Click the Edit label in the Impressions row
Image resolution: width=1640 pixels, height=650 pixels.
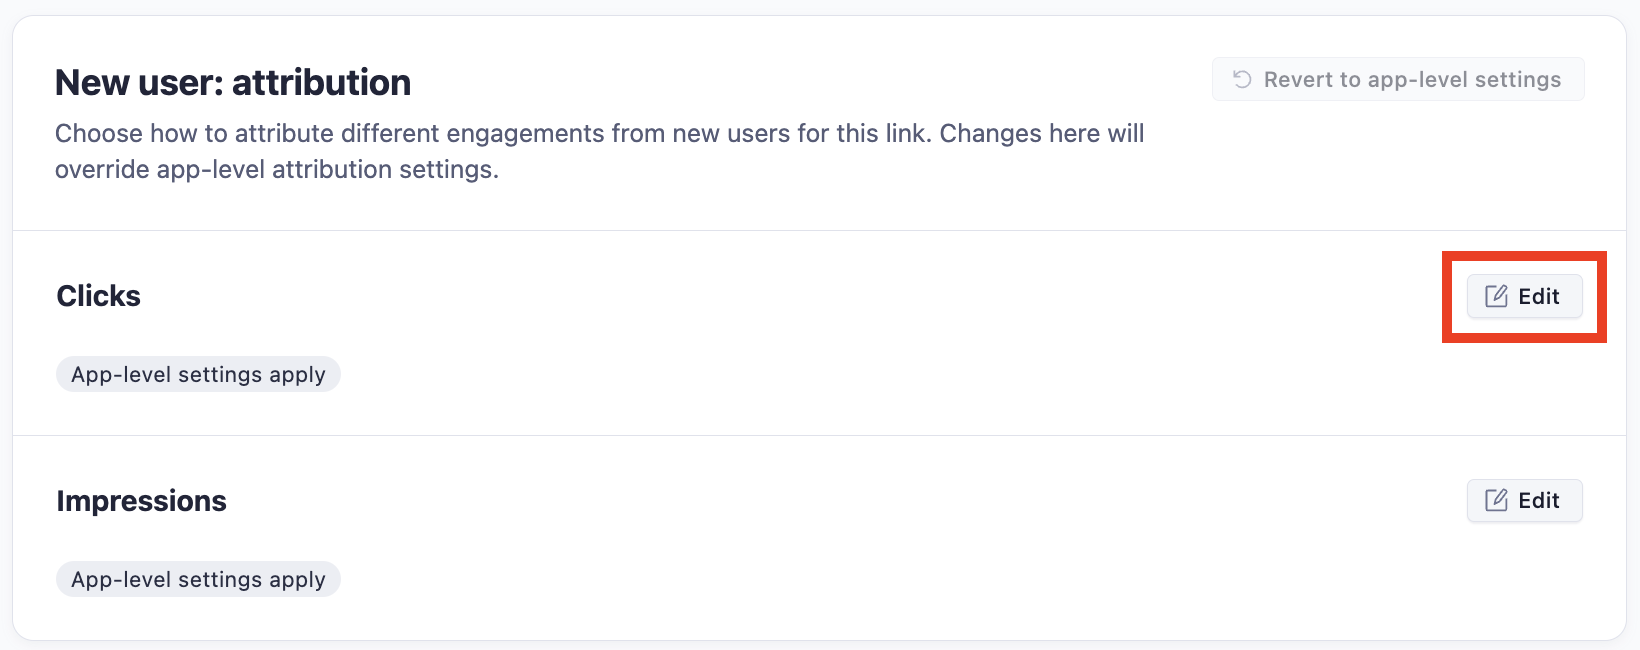click(x=1539, y=500)
